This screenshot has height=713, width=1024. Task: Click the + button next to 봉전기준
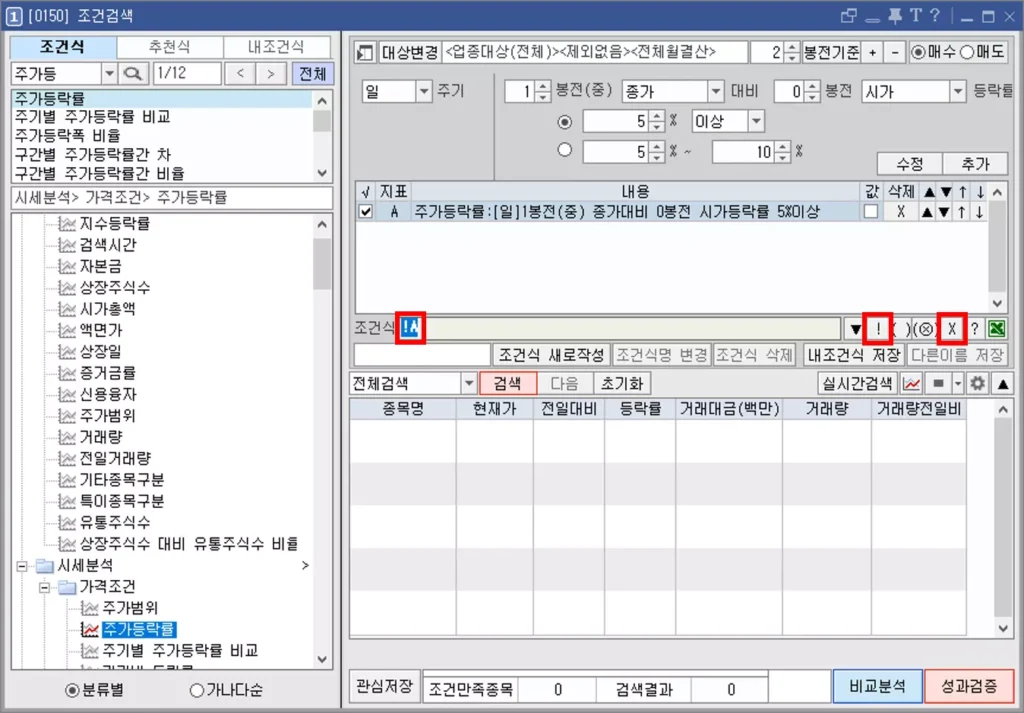[872, 52]
